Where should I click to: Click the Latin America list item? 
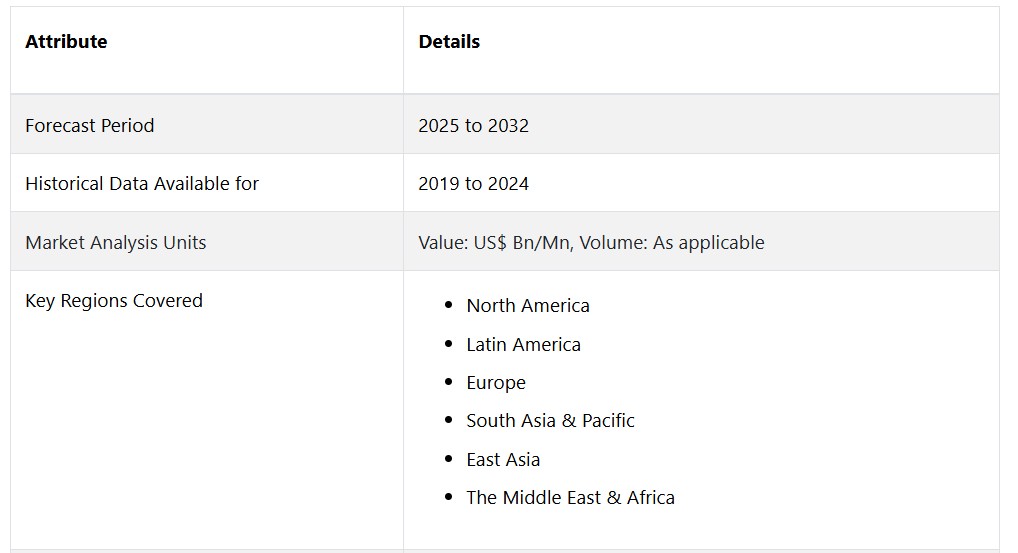[523, 344]
